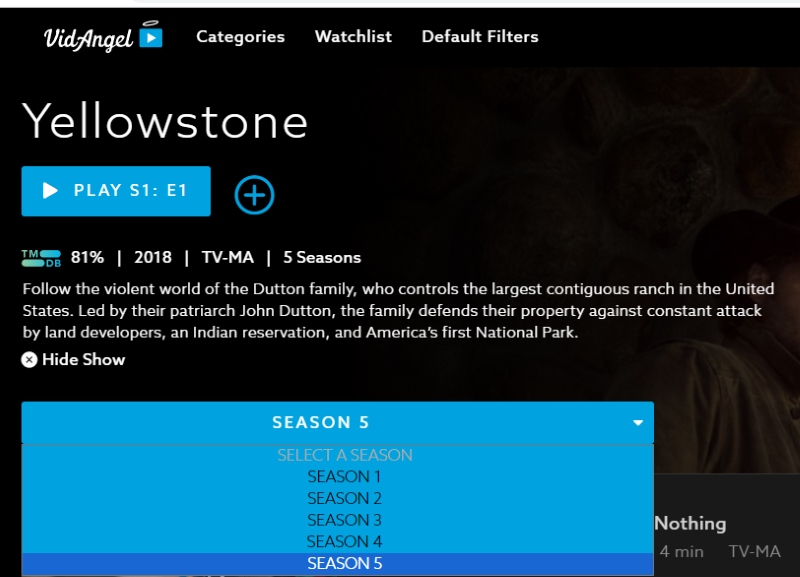
Task: Click the VidAngel logo
Action: click(x=103, y=36)
